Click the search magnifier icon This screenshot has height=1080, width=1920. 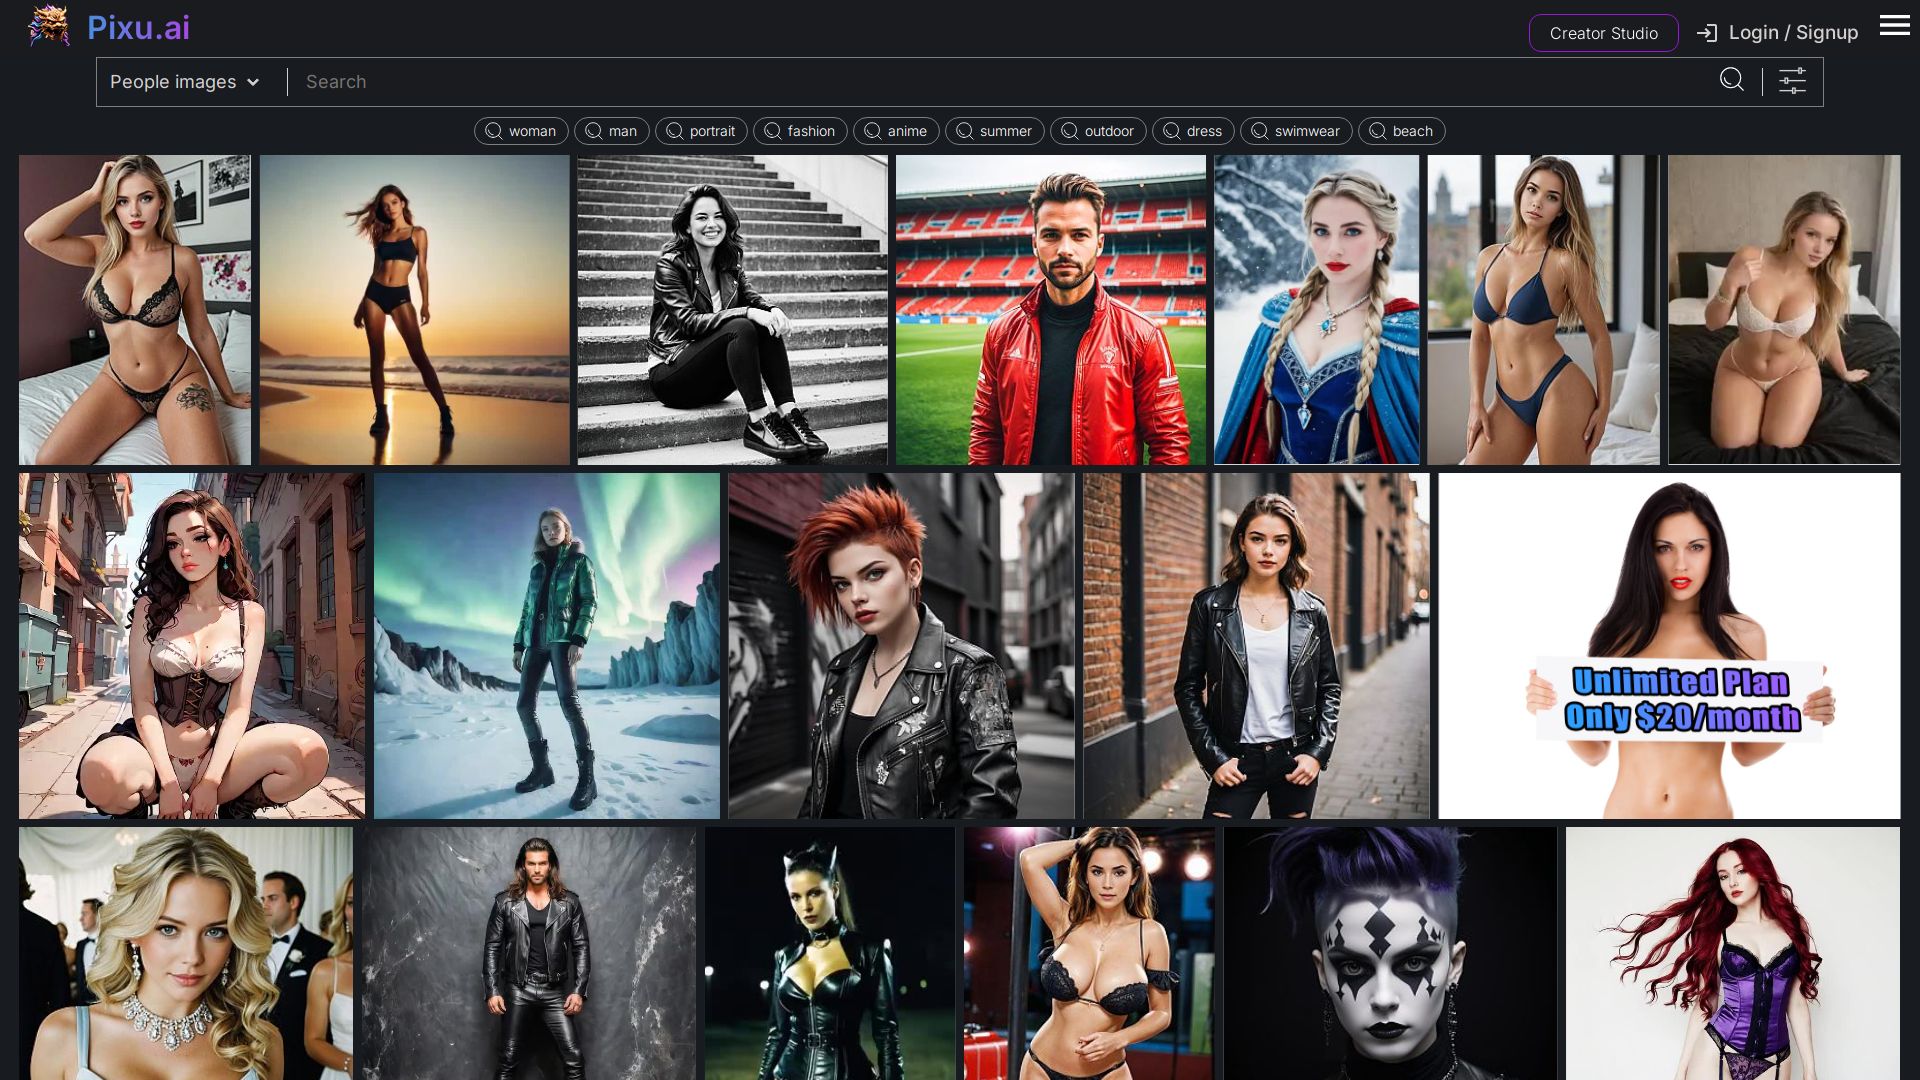pyautogui.click(x=1732, y=80)
